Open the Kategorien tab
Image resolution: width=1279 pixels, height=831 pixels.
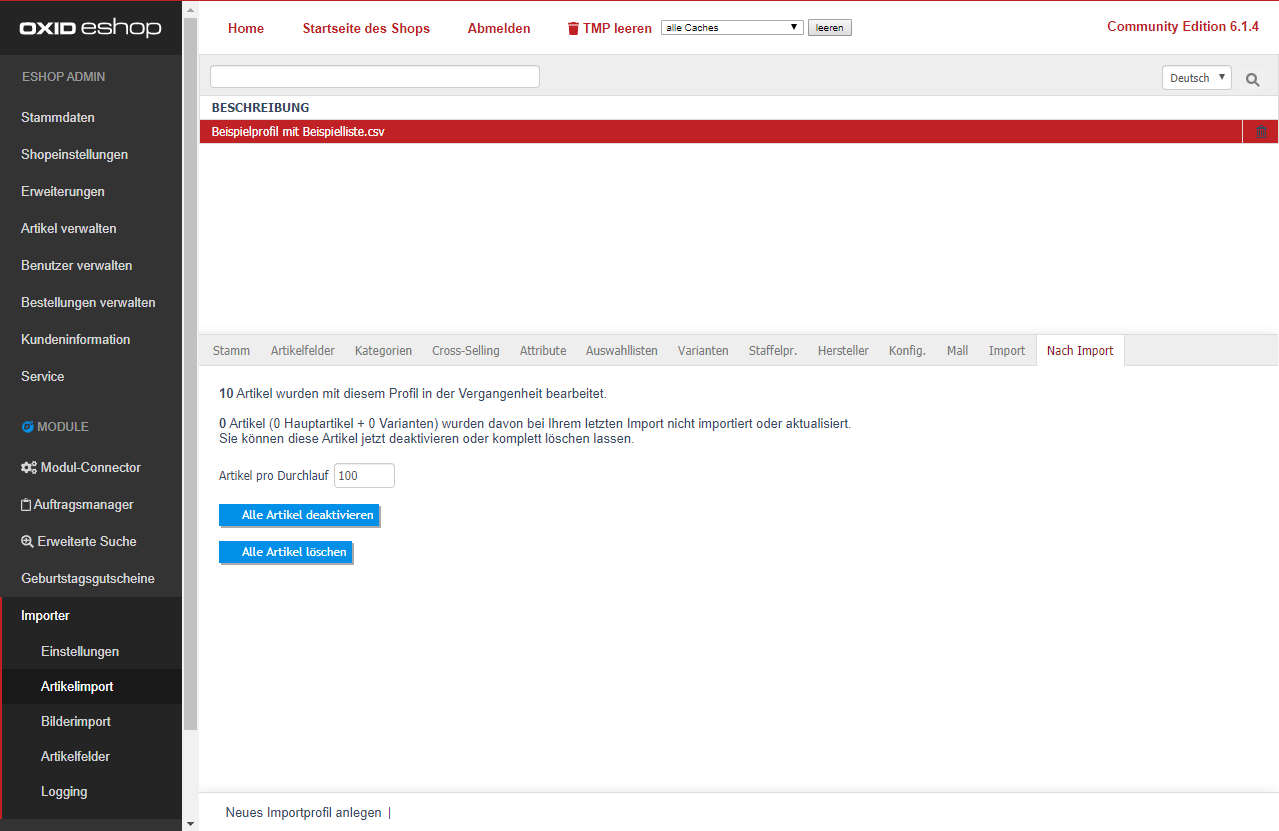(x=383, y=351)
